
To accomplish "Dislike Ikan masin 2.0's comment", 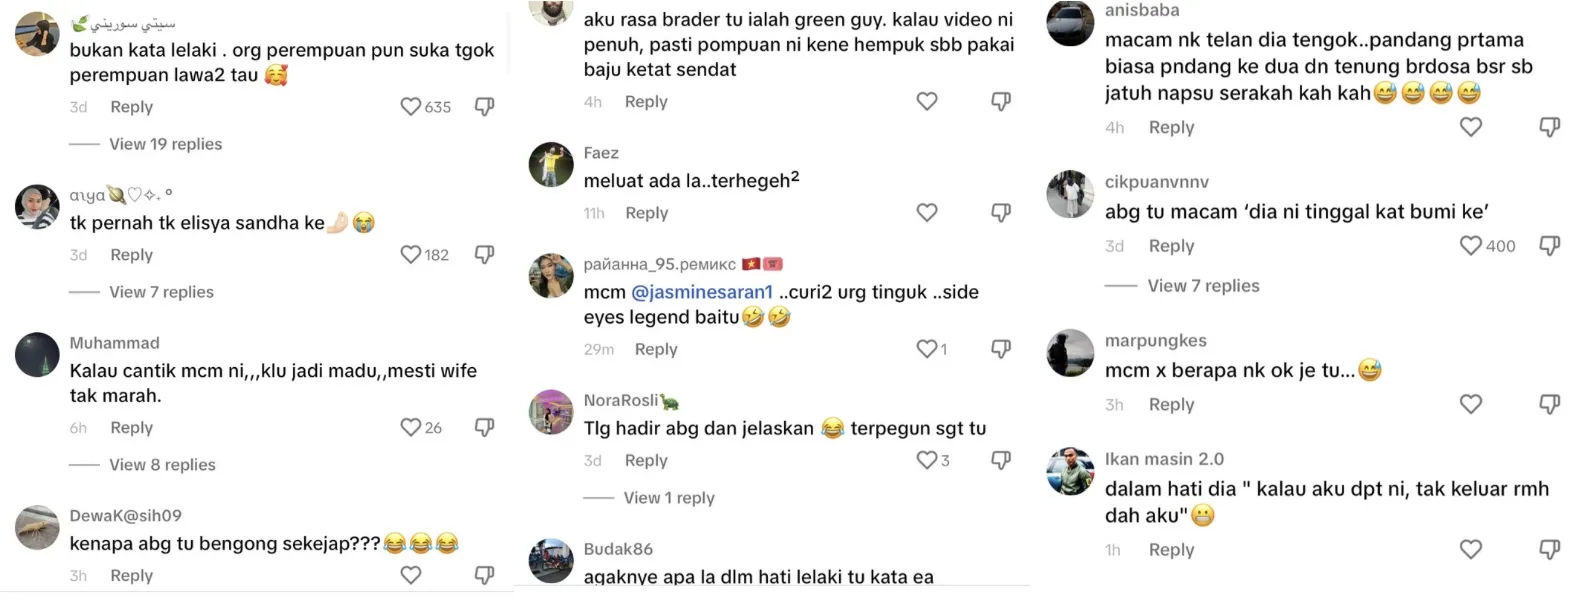I will 1549,549.
